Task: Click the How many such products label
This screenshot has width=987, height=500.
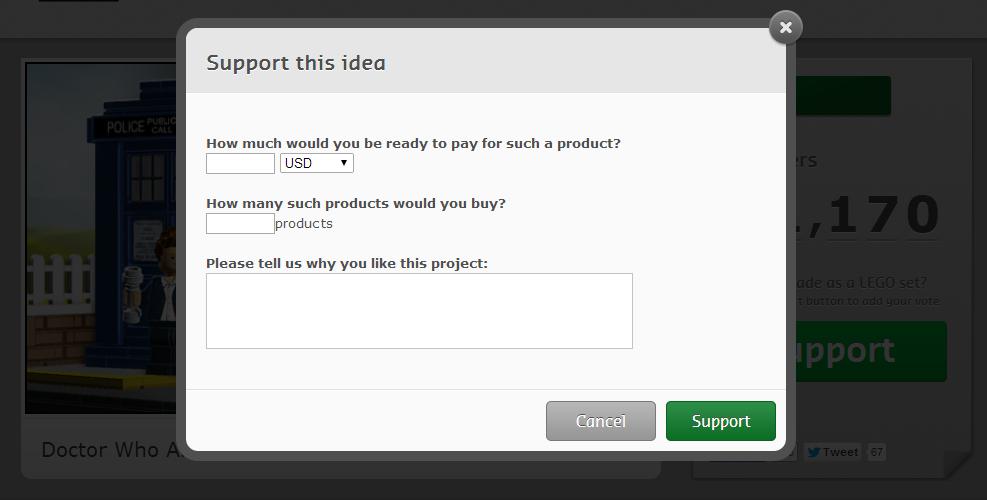Action: coord(355,203)
